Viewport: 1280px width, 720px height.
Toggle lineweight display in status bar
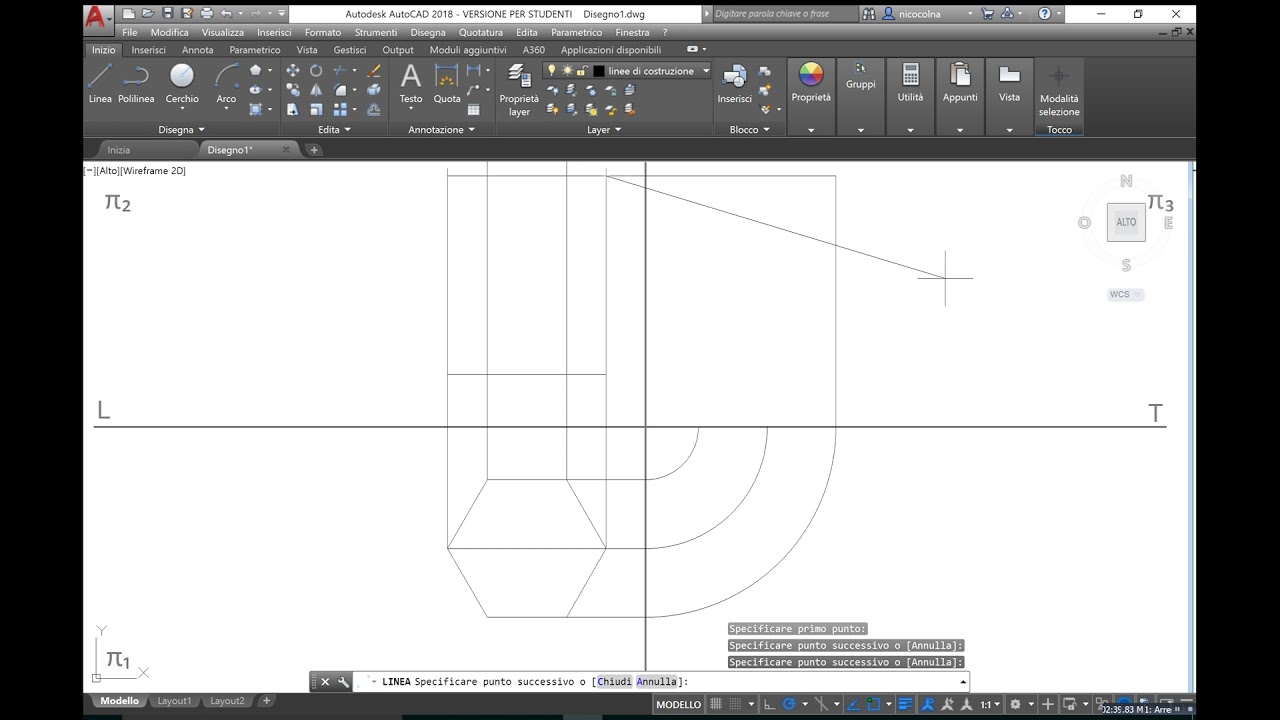click(905, 704)
